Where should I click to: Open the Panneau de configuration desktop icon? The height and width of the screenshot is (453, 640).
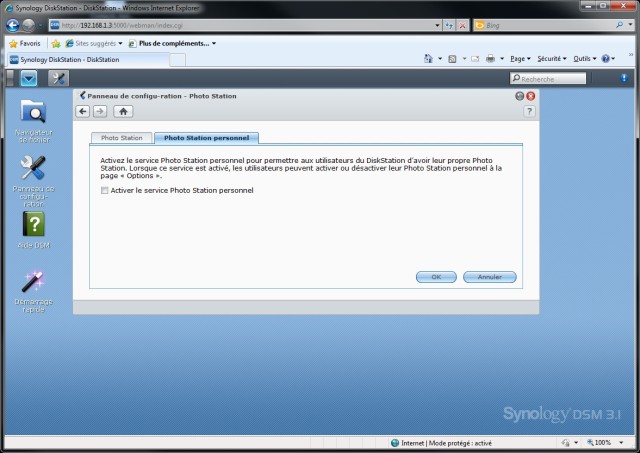tap(33, 180)
